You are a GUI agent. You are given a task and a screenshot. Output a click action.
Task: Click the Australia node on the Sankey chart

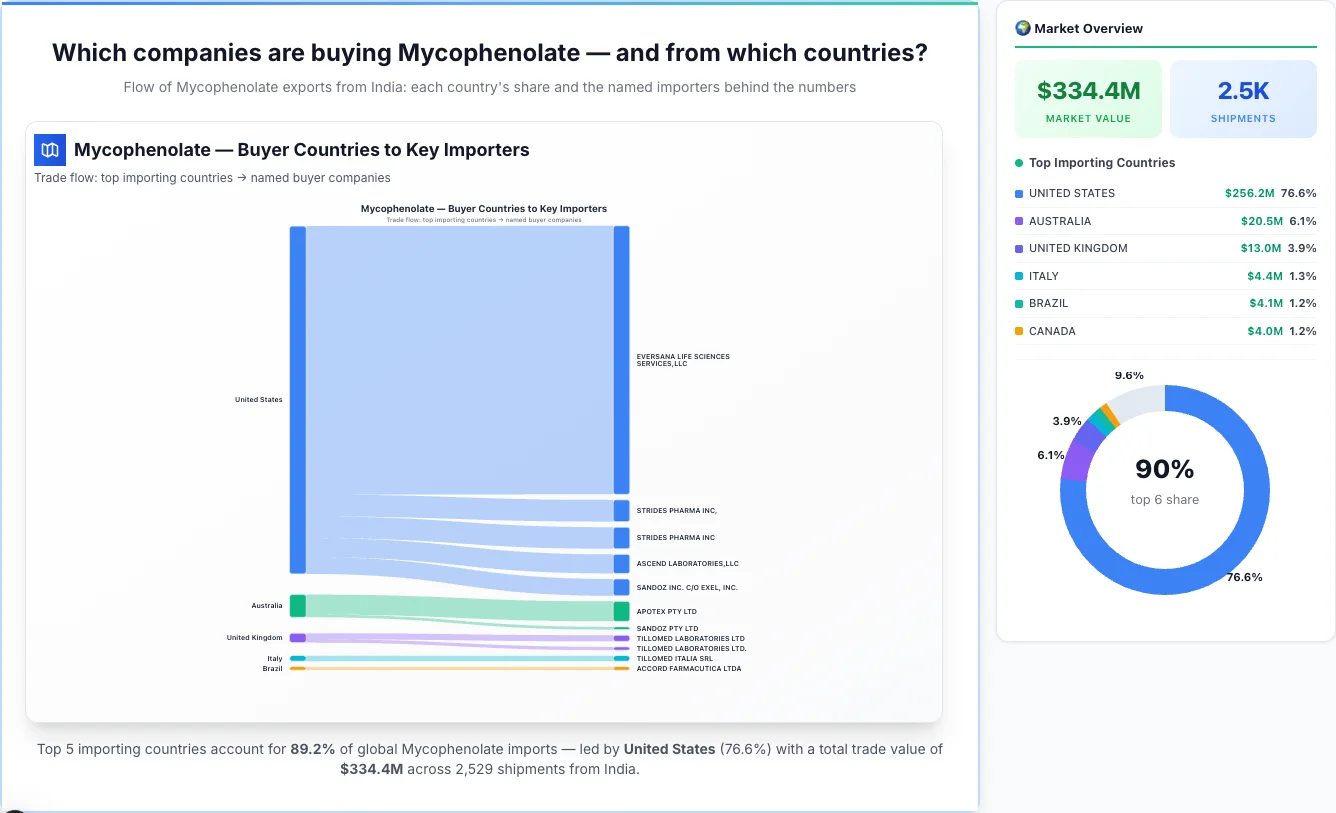pyautogui.click(x=296, y=605)
